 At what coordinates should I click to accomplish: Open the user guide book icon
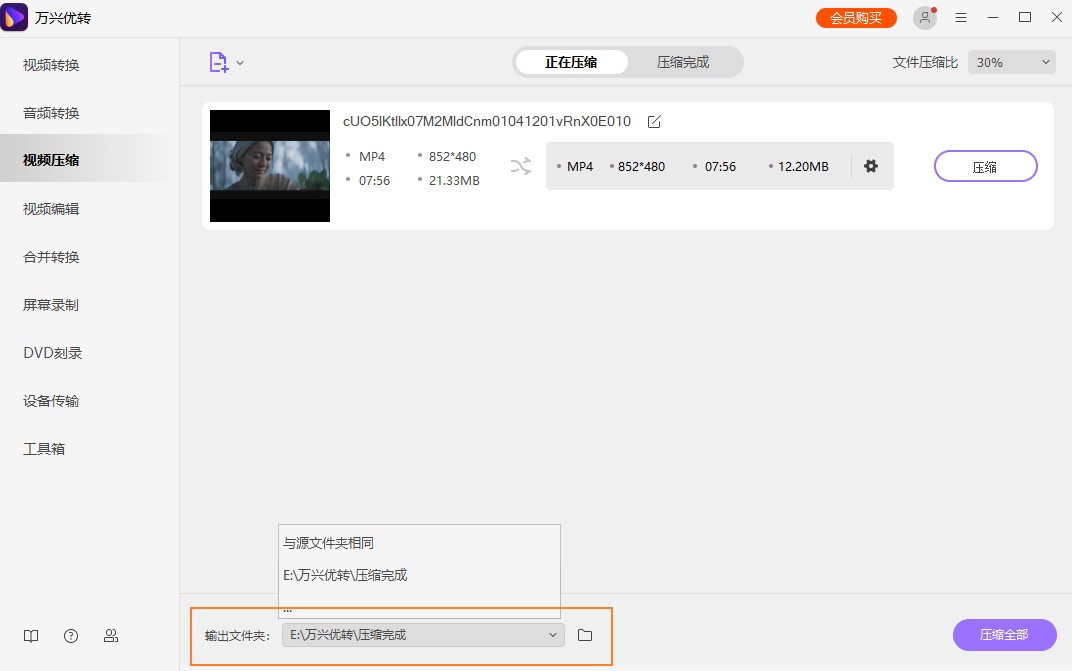30,635
